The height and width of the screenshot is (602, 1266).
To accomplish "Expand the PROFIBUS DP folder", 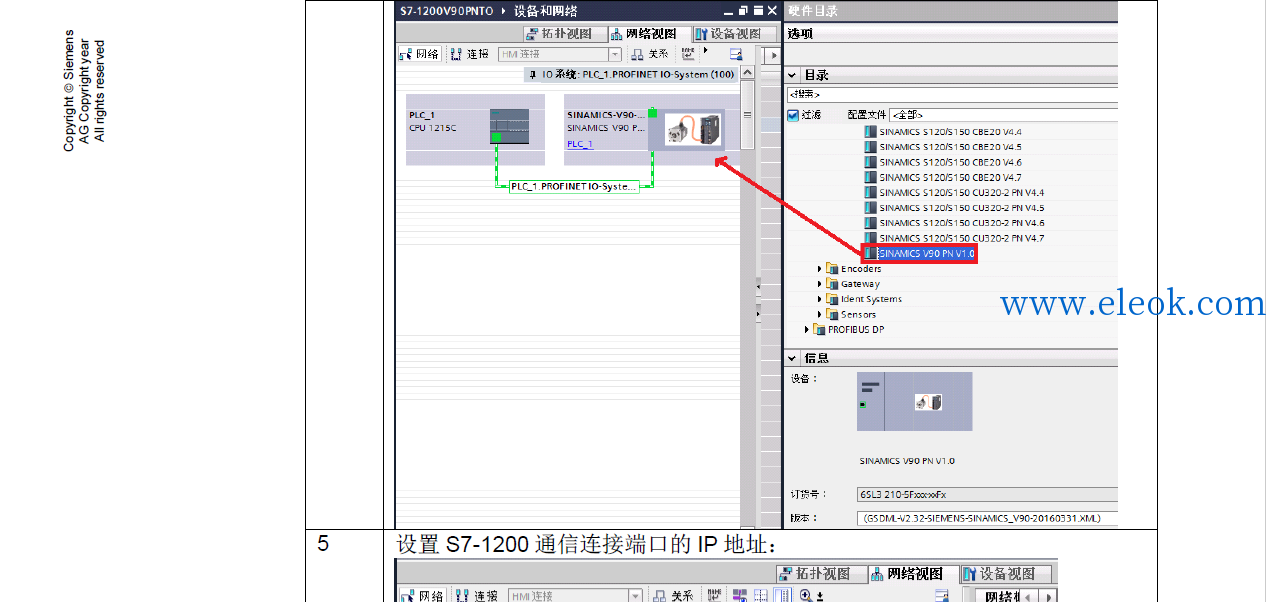I will pos(808,329).
